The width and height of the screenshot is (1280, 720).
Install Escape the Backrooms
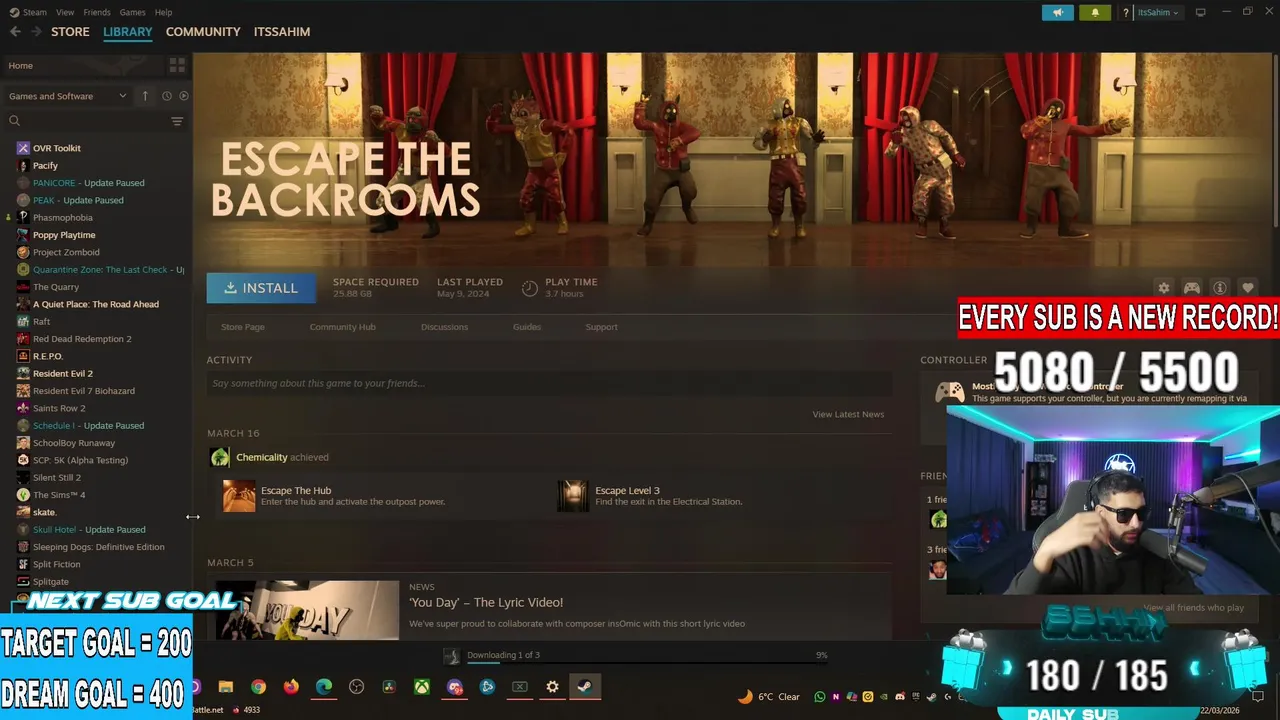click(261, 288)
